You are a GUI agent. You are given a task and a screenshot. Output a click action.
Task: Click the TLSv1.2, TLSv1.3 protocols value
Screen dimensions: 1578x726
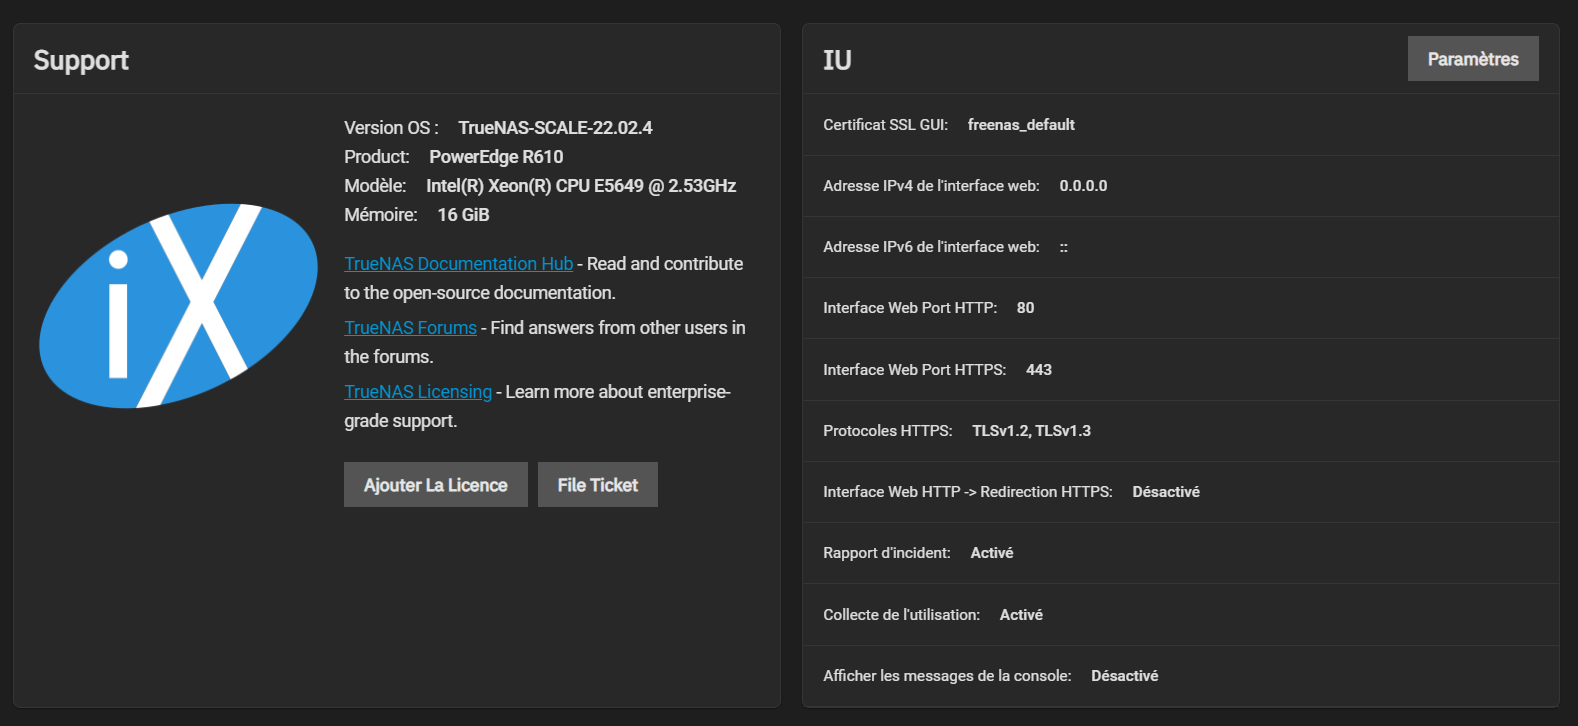[1031, 431]
